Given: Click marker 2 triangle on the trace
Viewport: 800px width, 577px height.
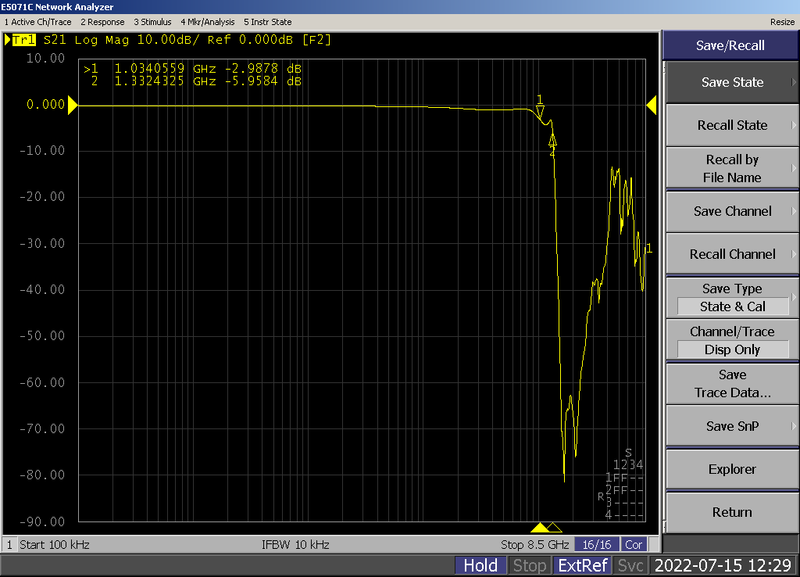Looking at the screenshot, I should coord(553,140).
